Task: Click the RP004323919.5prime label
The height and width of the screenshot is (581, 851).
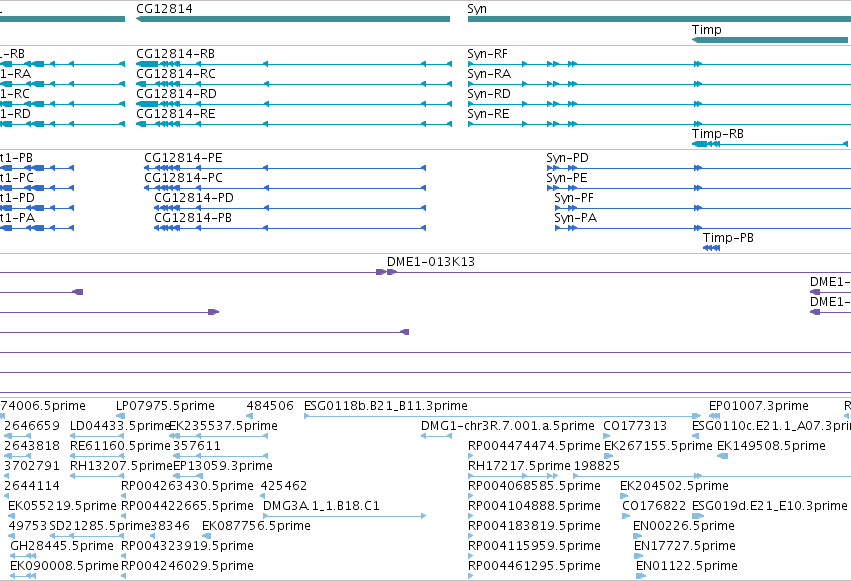Action: click(187, 546)
